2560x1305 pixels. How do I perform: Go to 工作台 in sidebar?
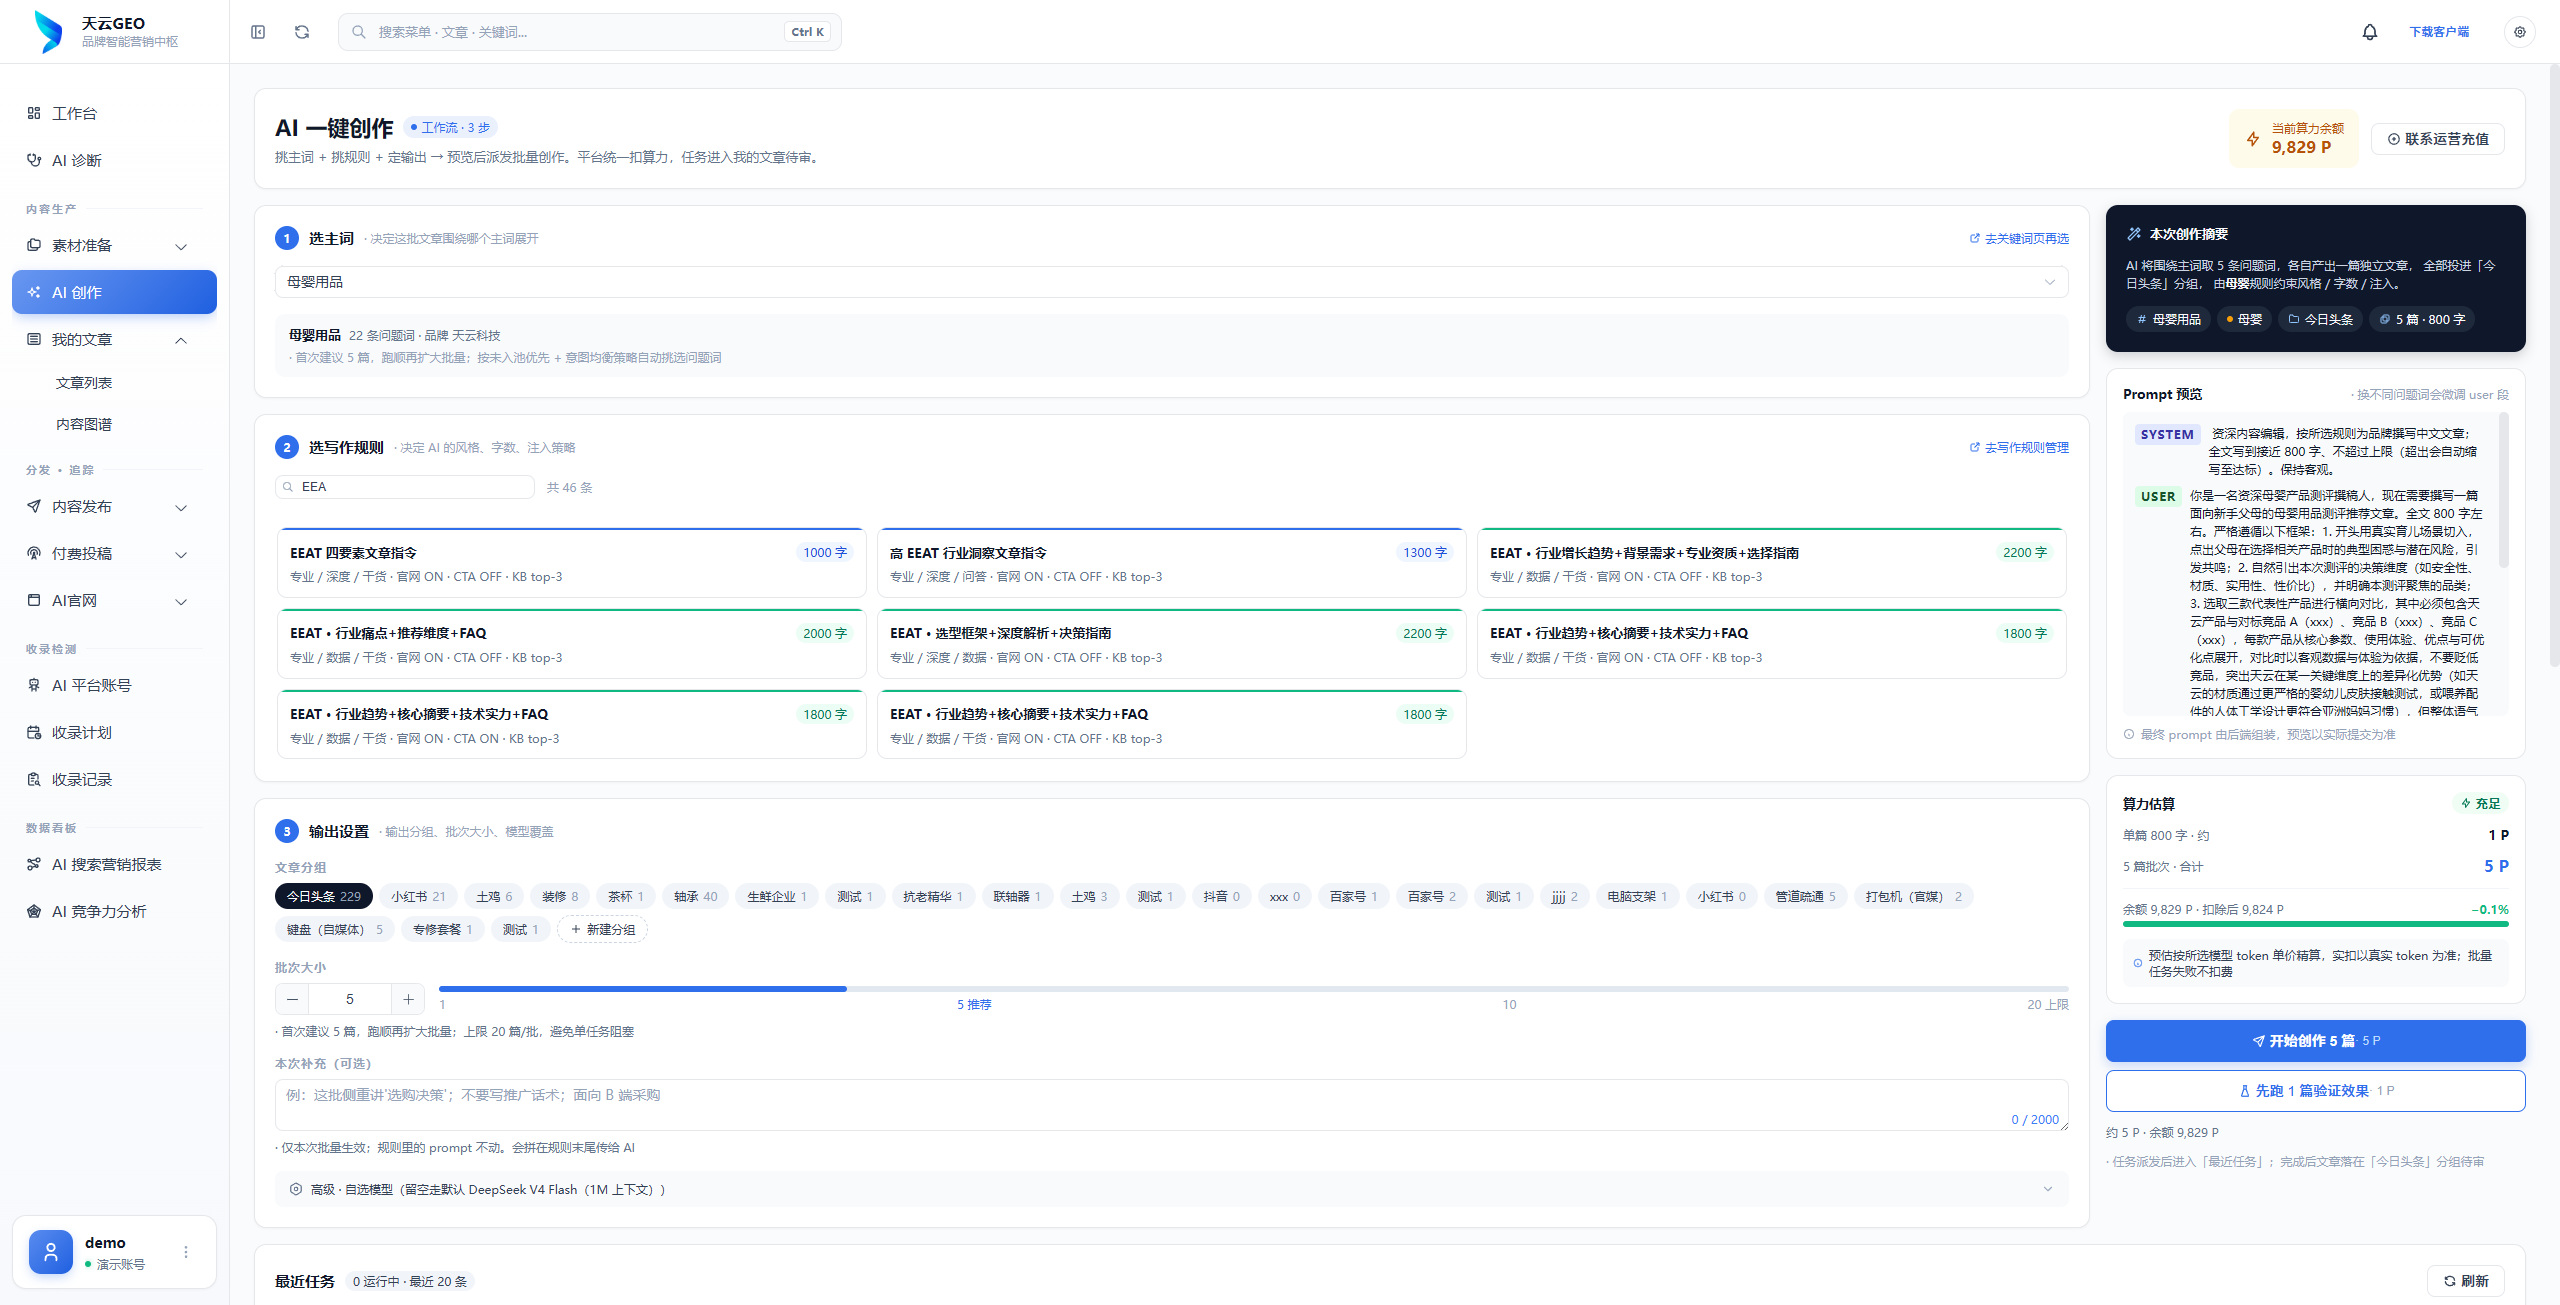(114, 113)
